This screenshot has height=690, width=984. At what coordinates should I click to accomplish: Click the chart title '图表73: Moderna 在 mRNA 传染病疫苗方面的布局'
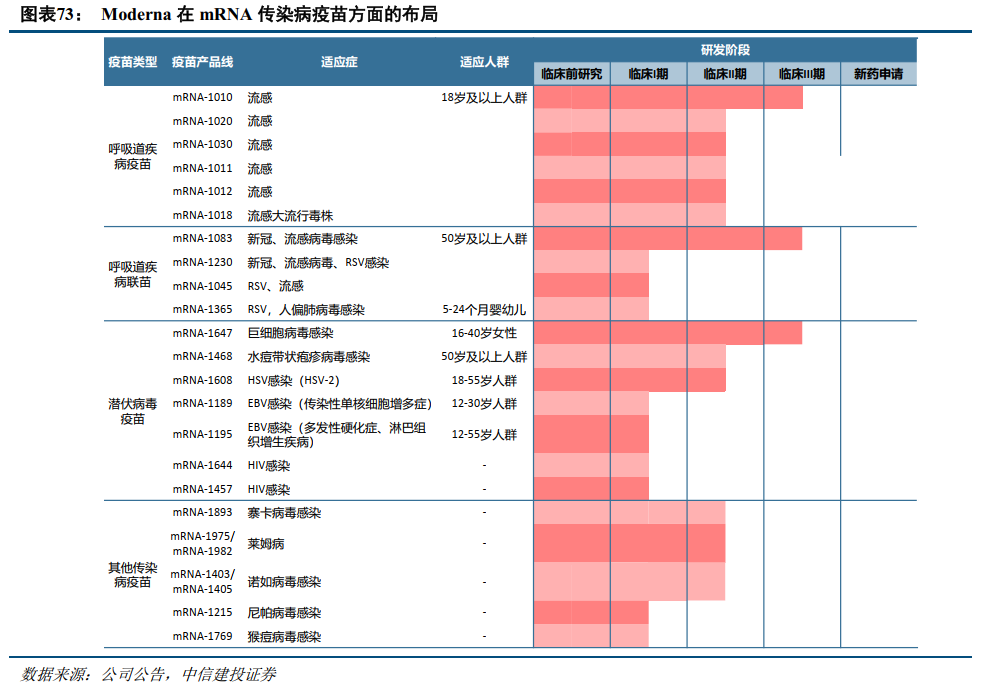(229, 14)
